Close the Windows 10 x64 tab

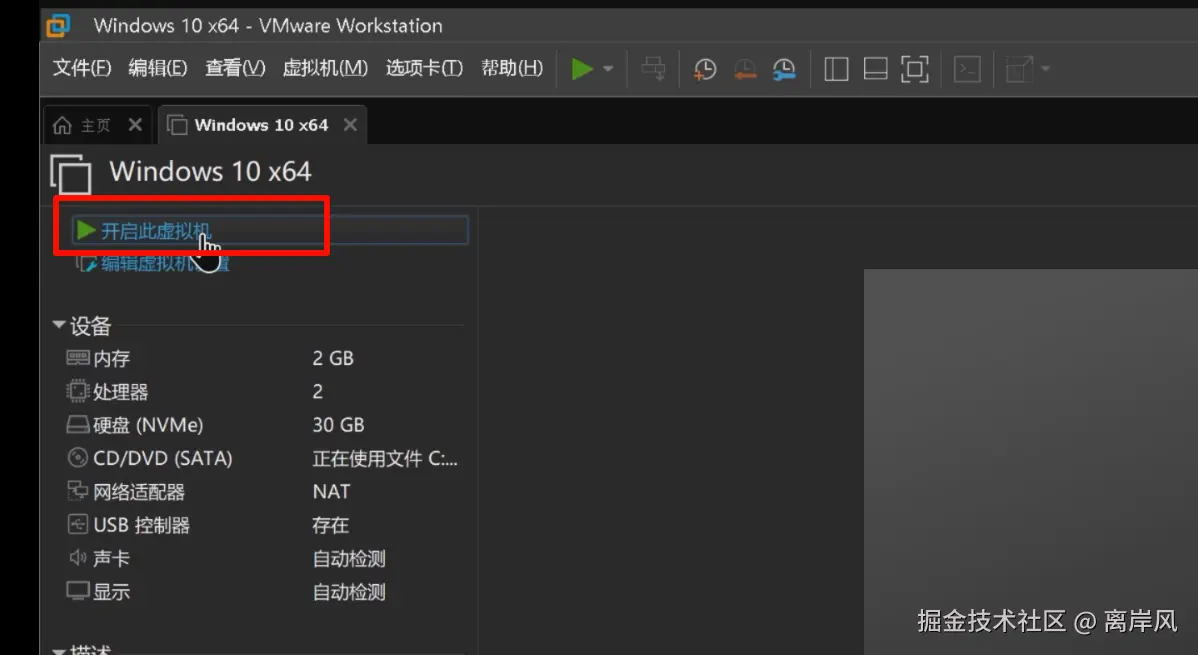tap(350, 125)
